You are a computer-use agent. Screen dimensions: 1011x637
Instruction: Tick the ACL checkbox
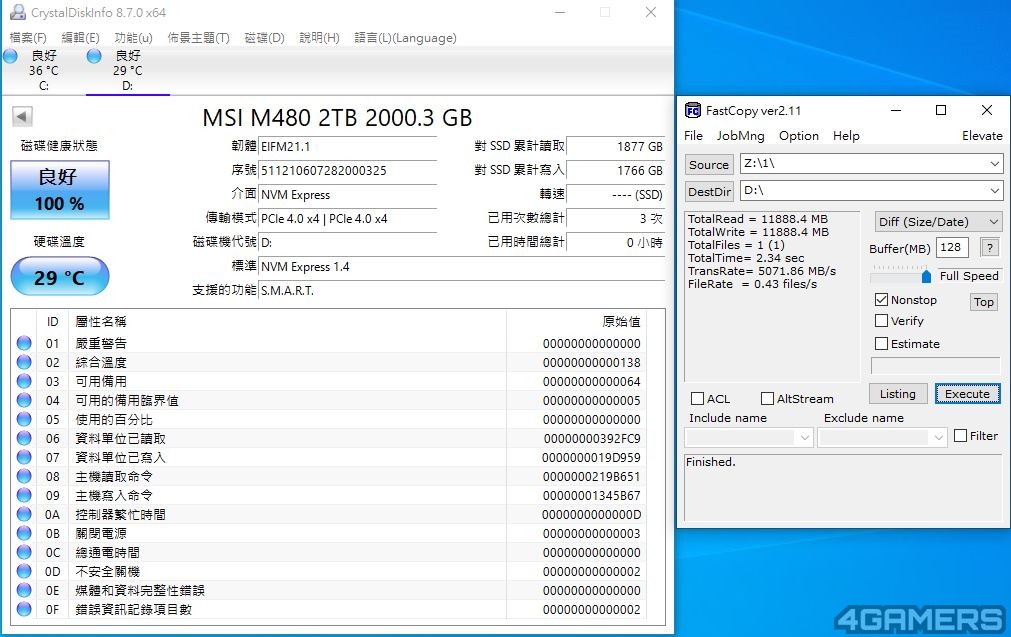pyautogui.click(x=697, y=398)
